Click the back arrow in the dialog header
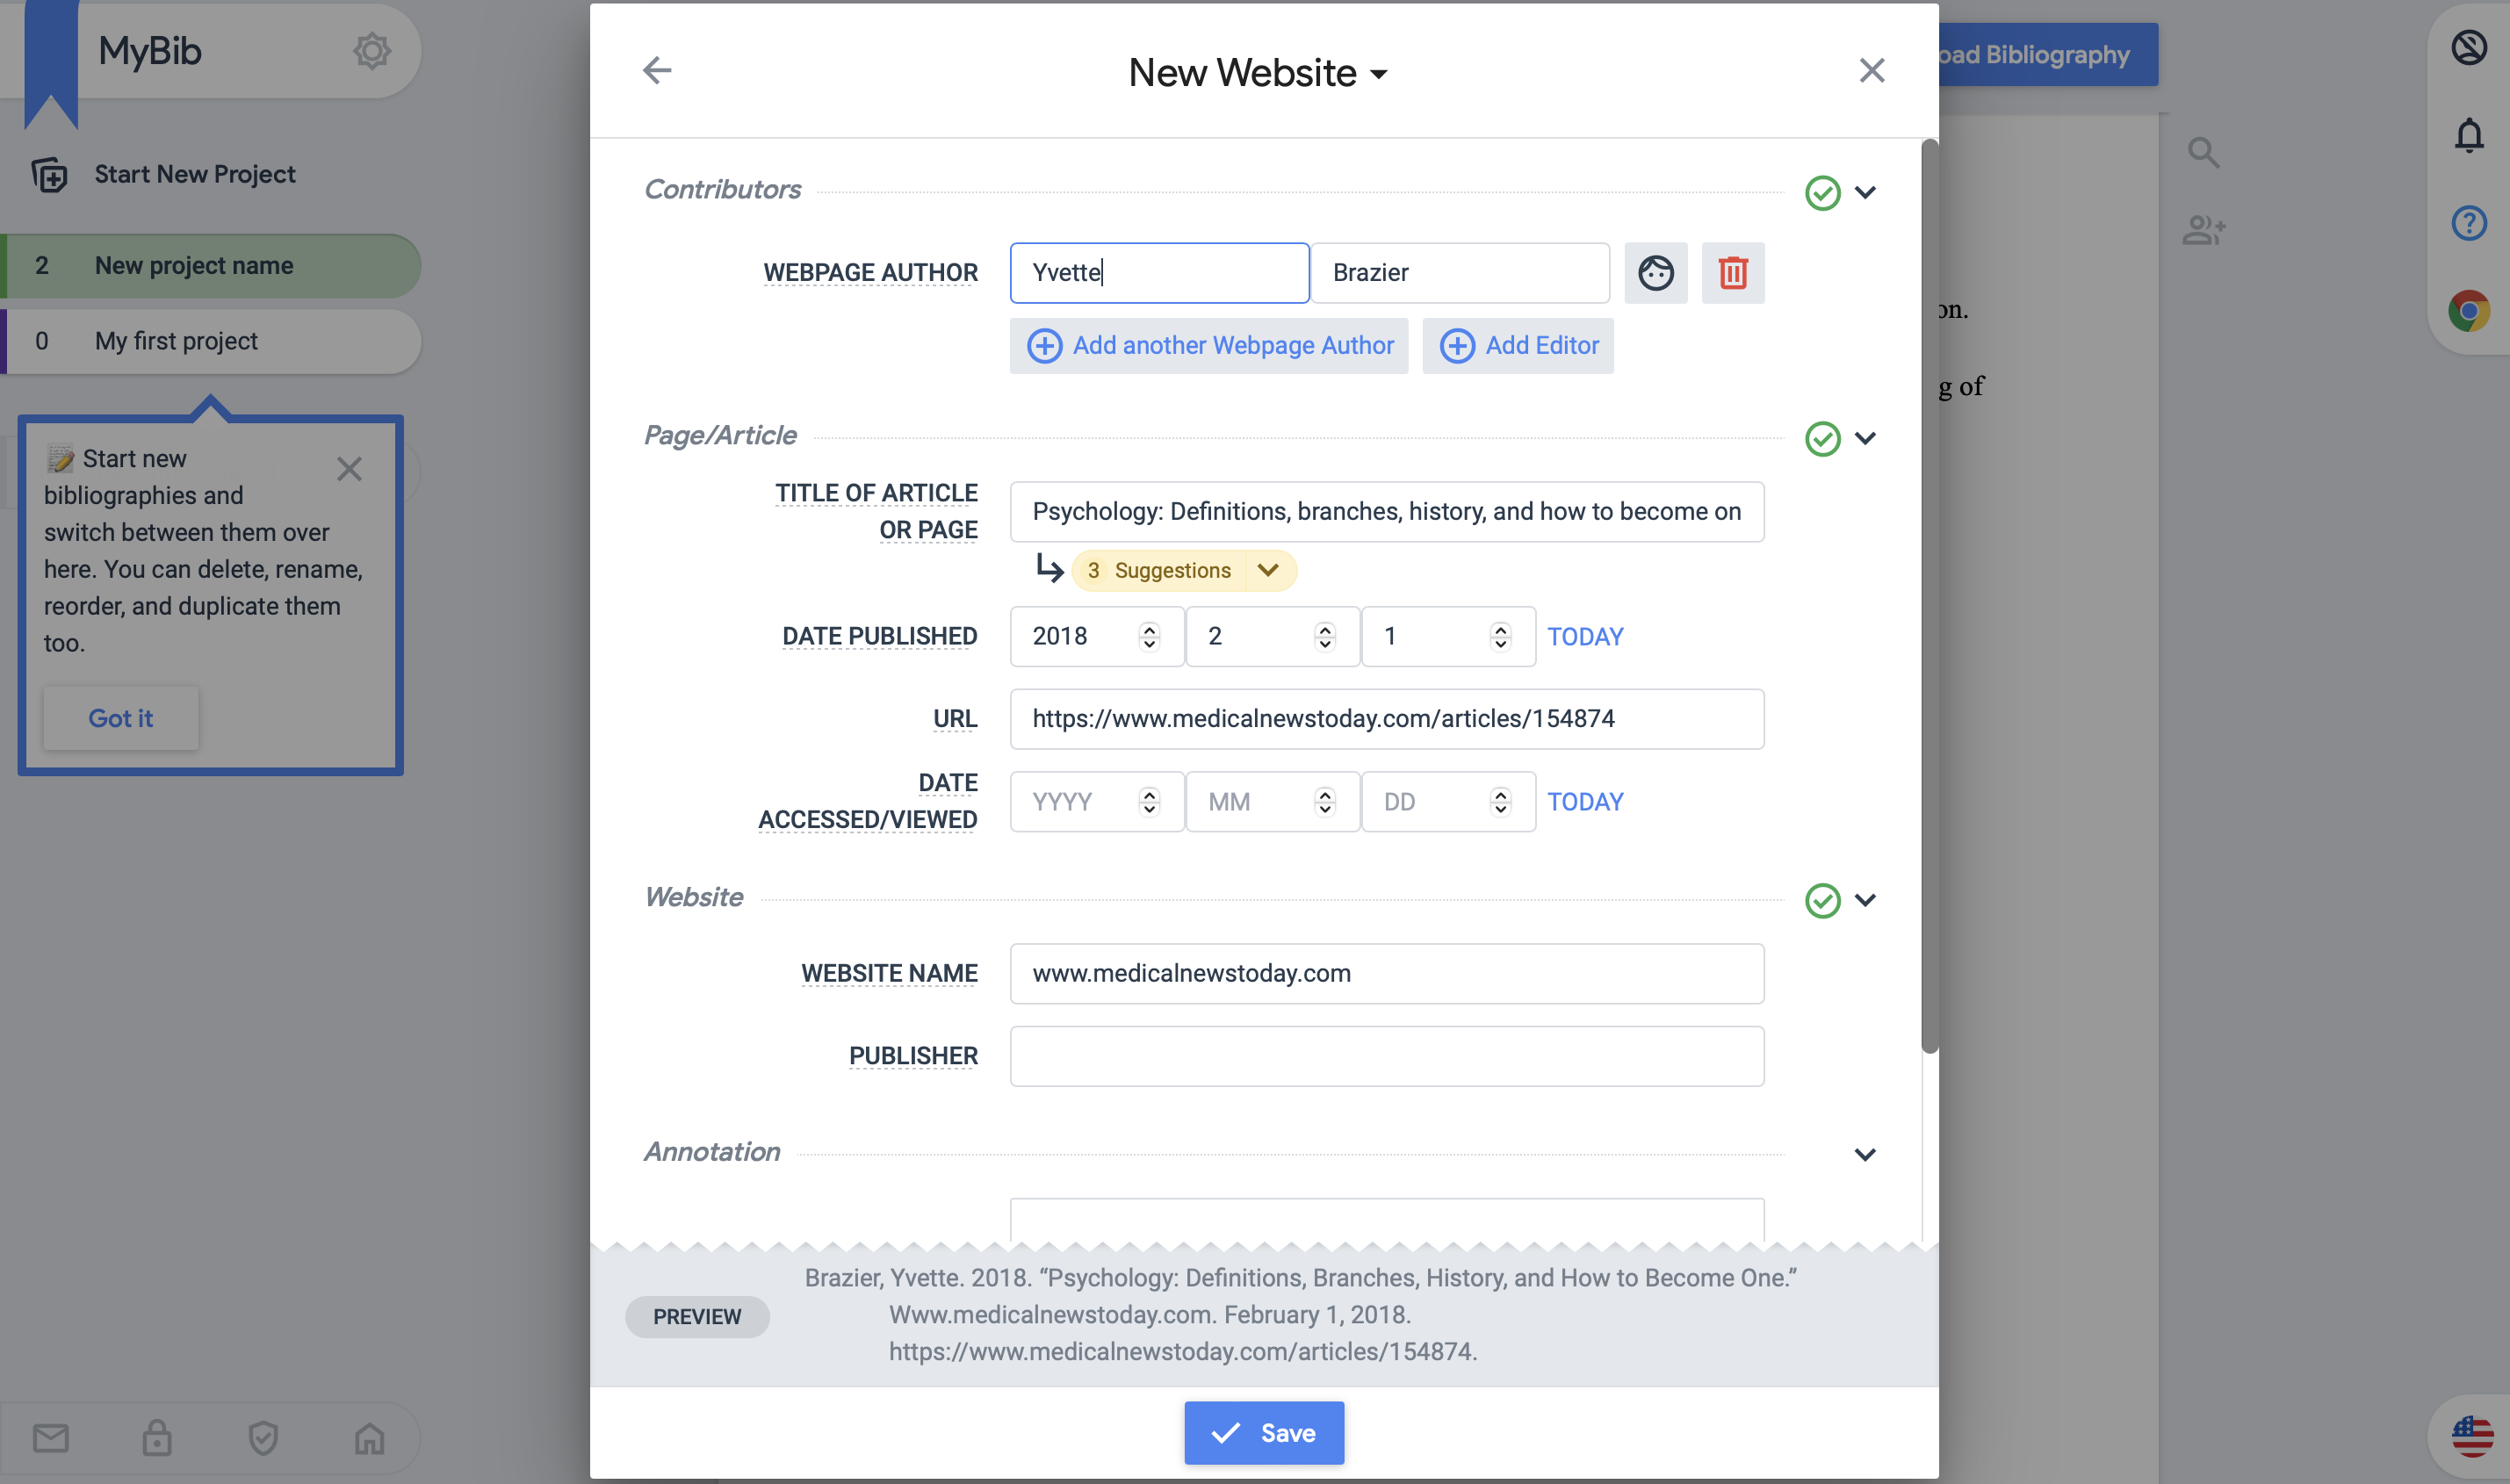2510x1484 pixels. tap(657, 70)
